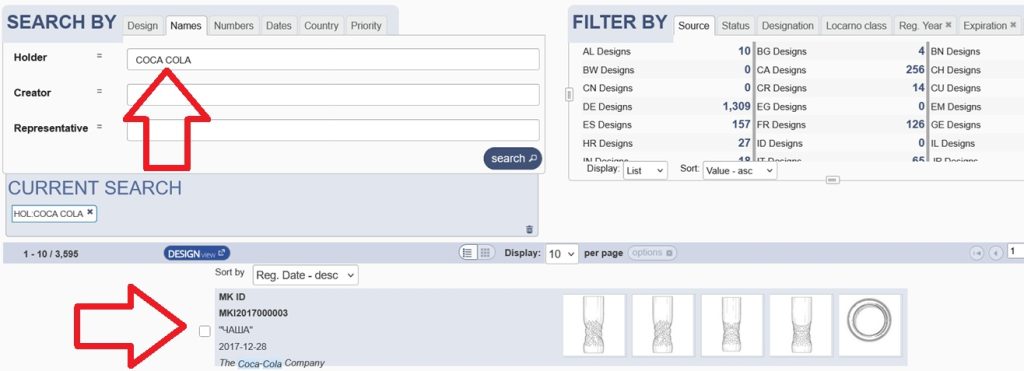Close the Expiration filter tab
The image size is (1024, 371).
[1014, 25]
